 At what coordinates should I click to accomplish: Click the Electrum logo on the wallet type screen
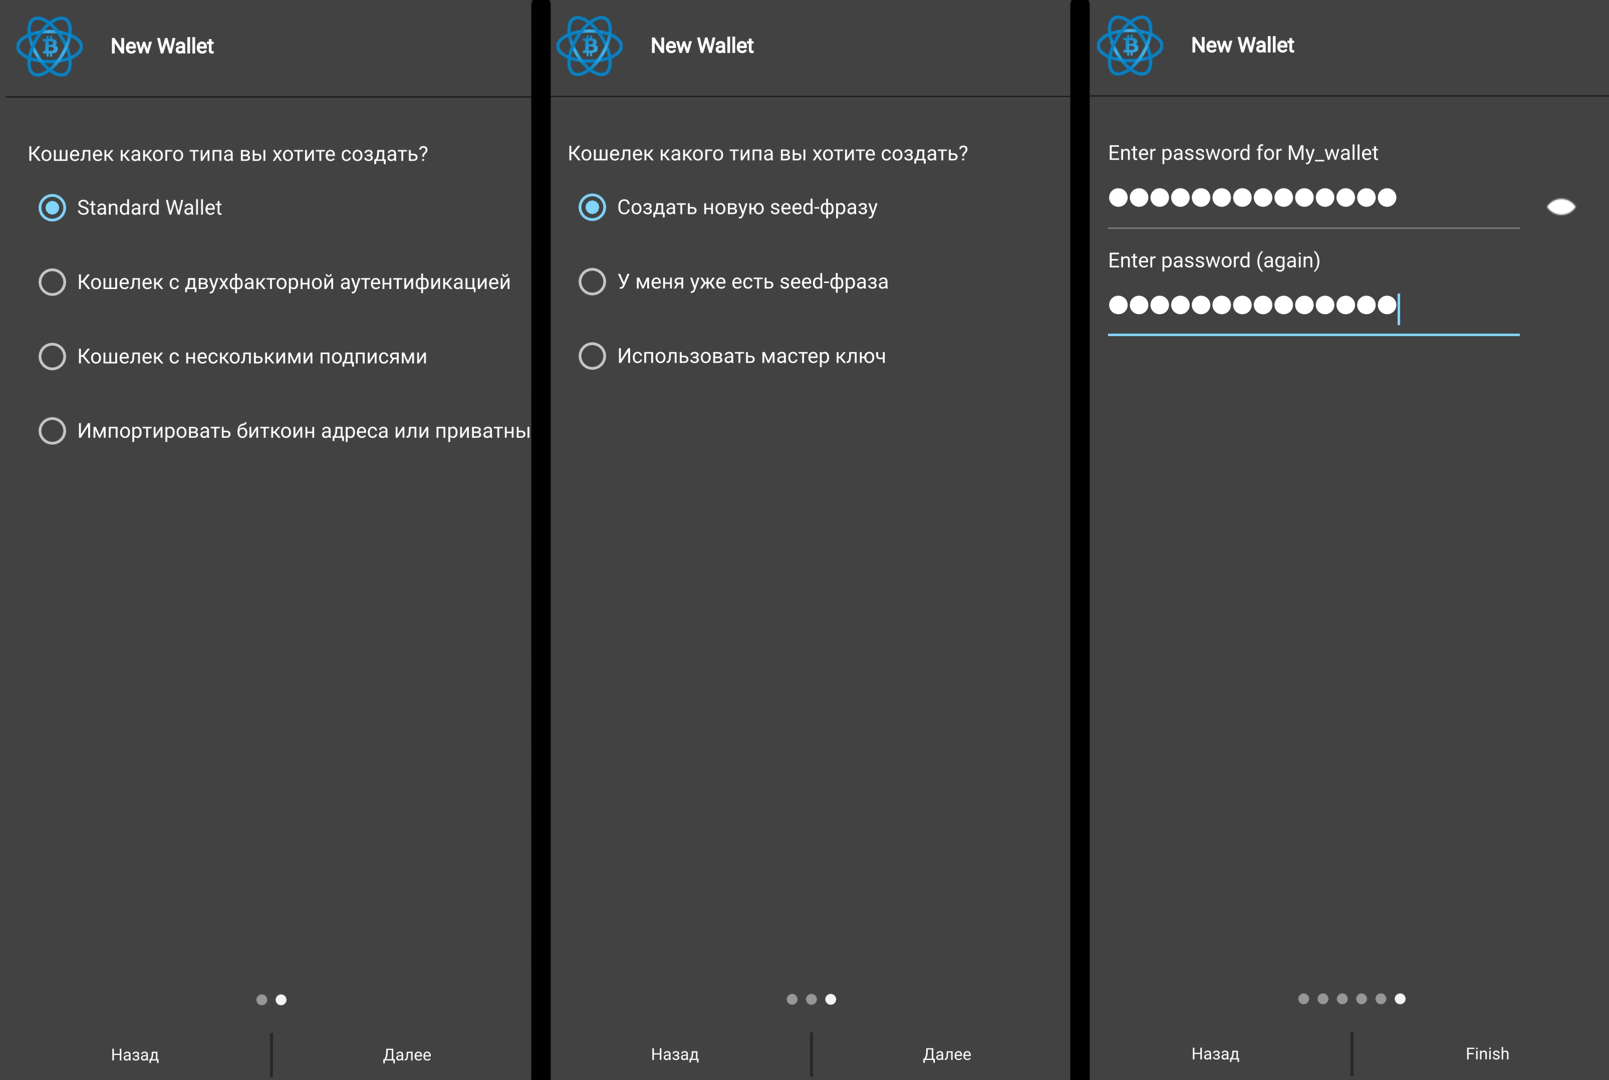[x=49, y=46]
